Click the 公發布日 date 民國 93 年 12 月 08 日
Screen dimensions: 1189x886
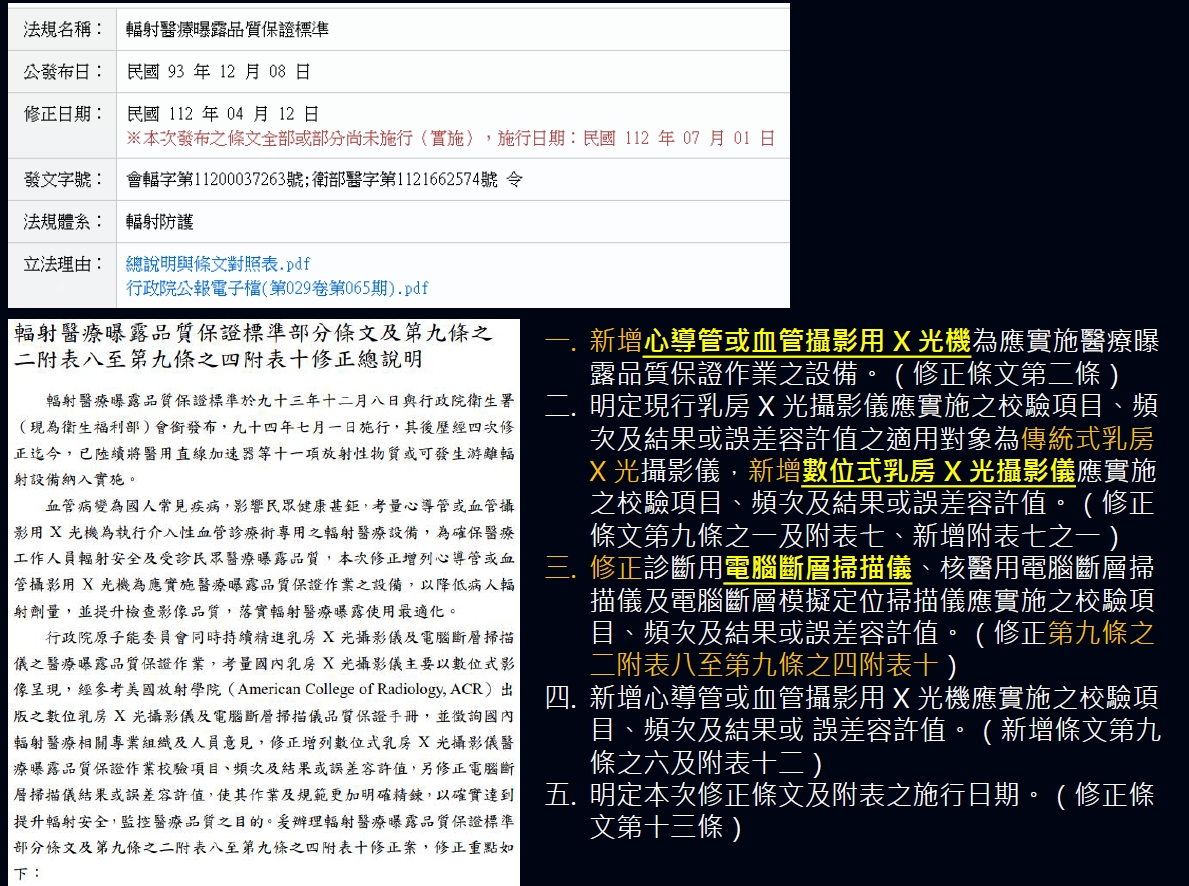[219, 72]
